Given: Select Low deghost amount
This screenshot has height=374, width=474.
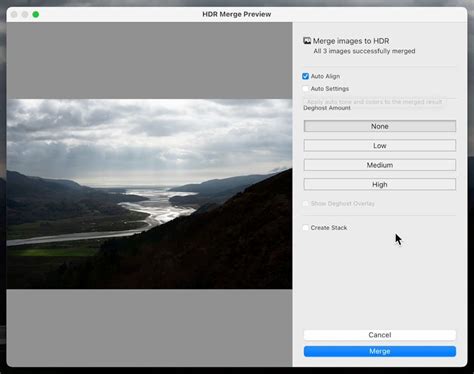Looking at the screenshot, I should pyautogui.click(x=380, y=146).
